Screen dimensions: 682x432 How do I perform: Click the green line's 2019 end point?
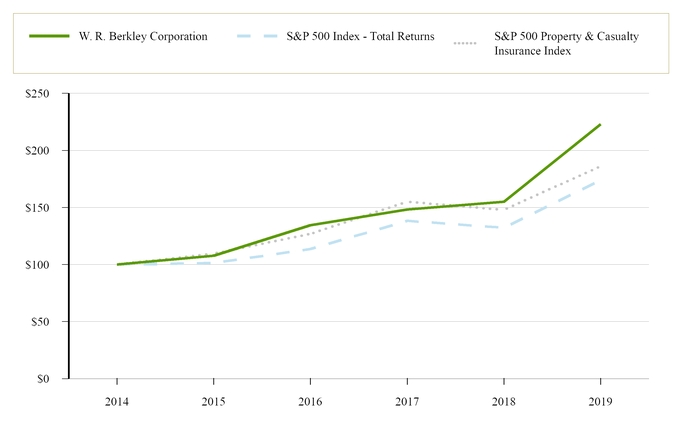[x=600, y=124]
